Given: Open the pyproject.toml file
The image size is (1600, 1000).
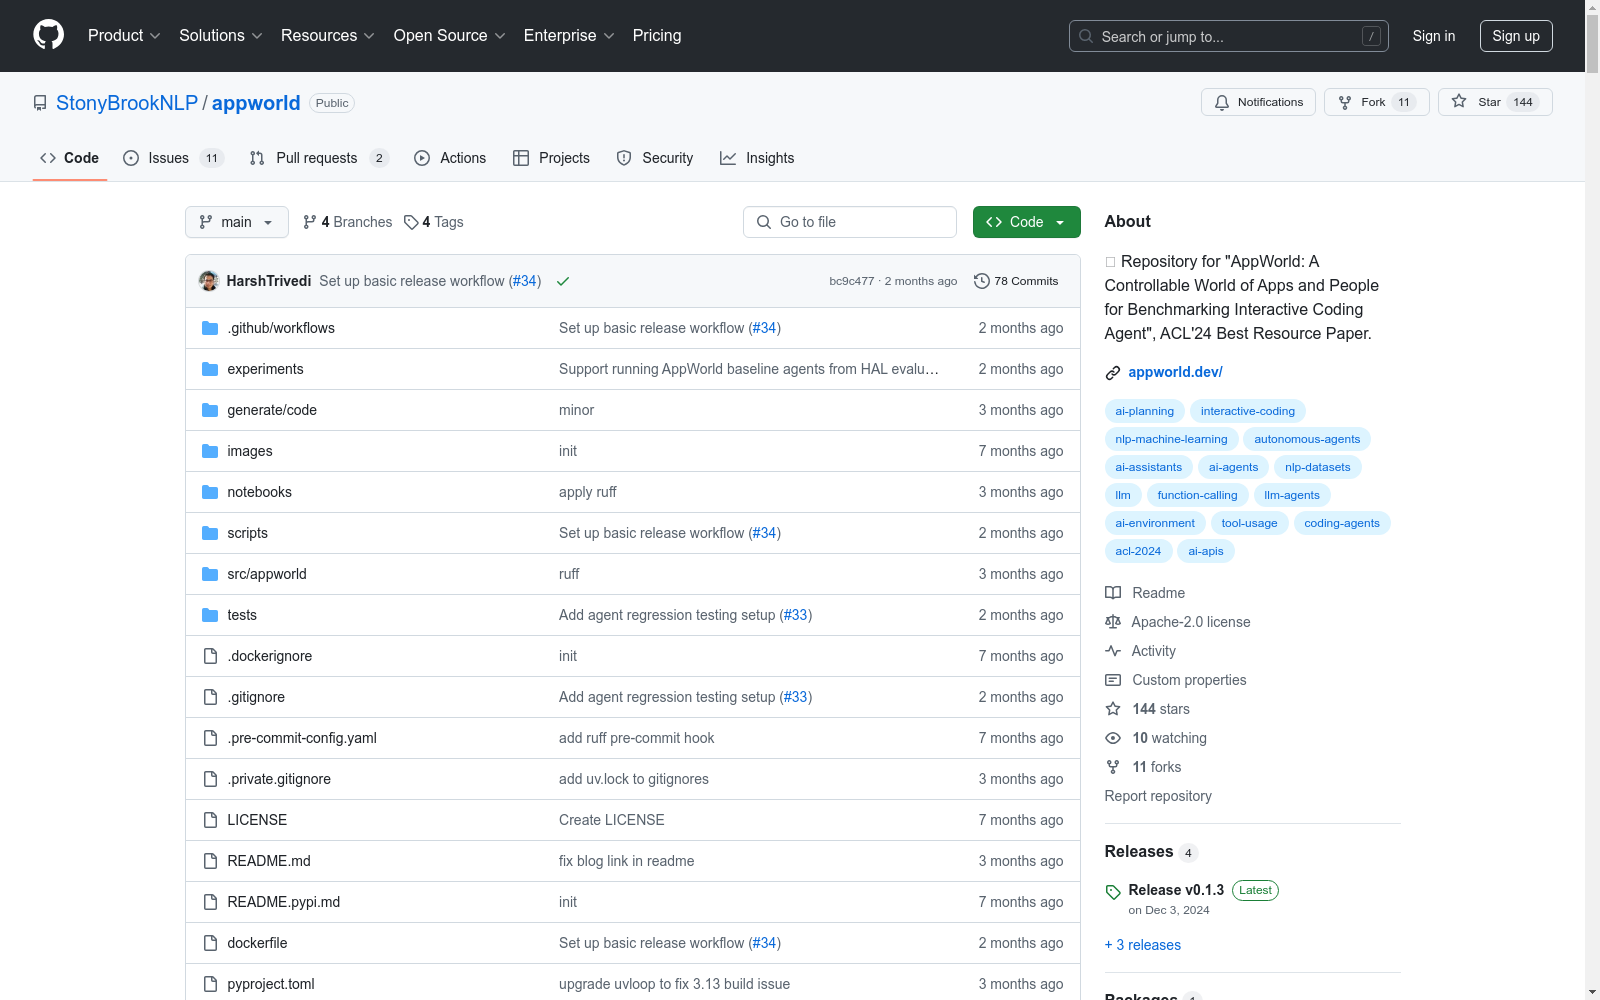Looking at the screenshot, I should 271,984.
